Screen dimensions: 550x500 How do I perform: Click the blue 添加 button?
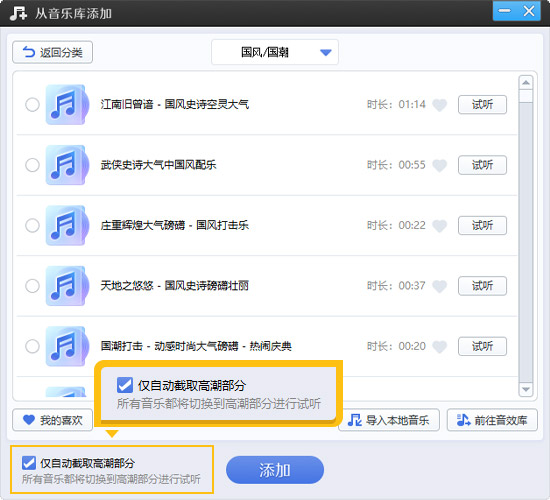pyautogui.click(x=275, y=470)
